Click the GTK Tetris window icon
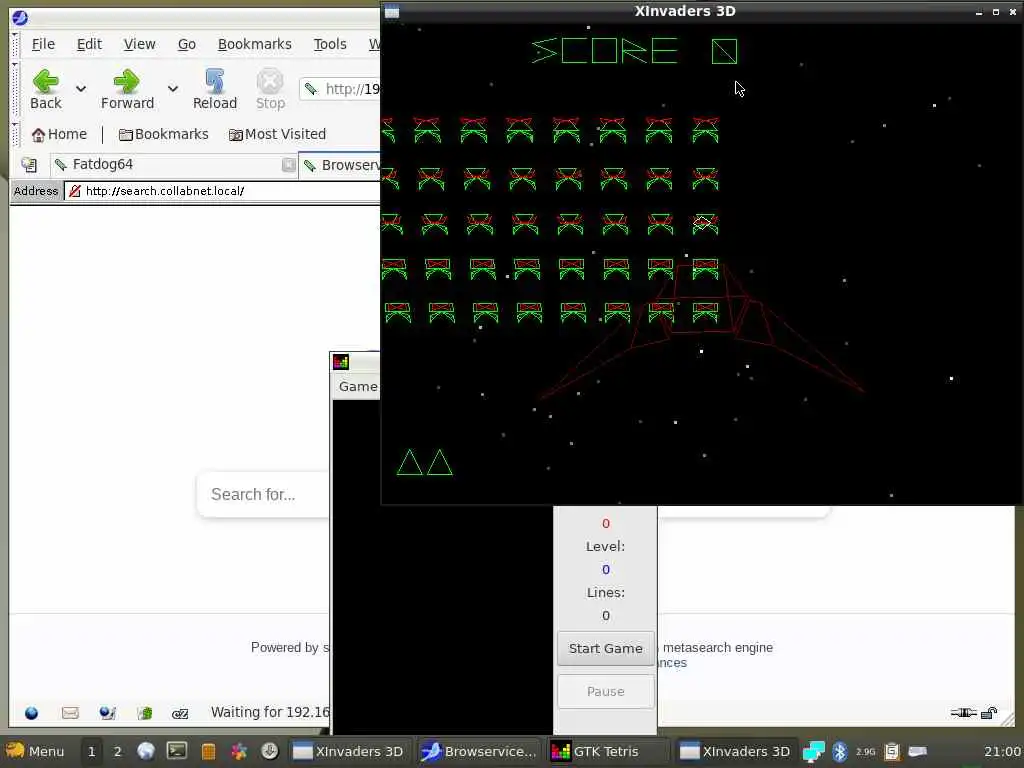This screenshot has height=768, width=1024. [x=341, y=362]
